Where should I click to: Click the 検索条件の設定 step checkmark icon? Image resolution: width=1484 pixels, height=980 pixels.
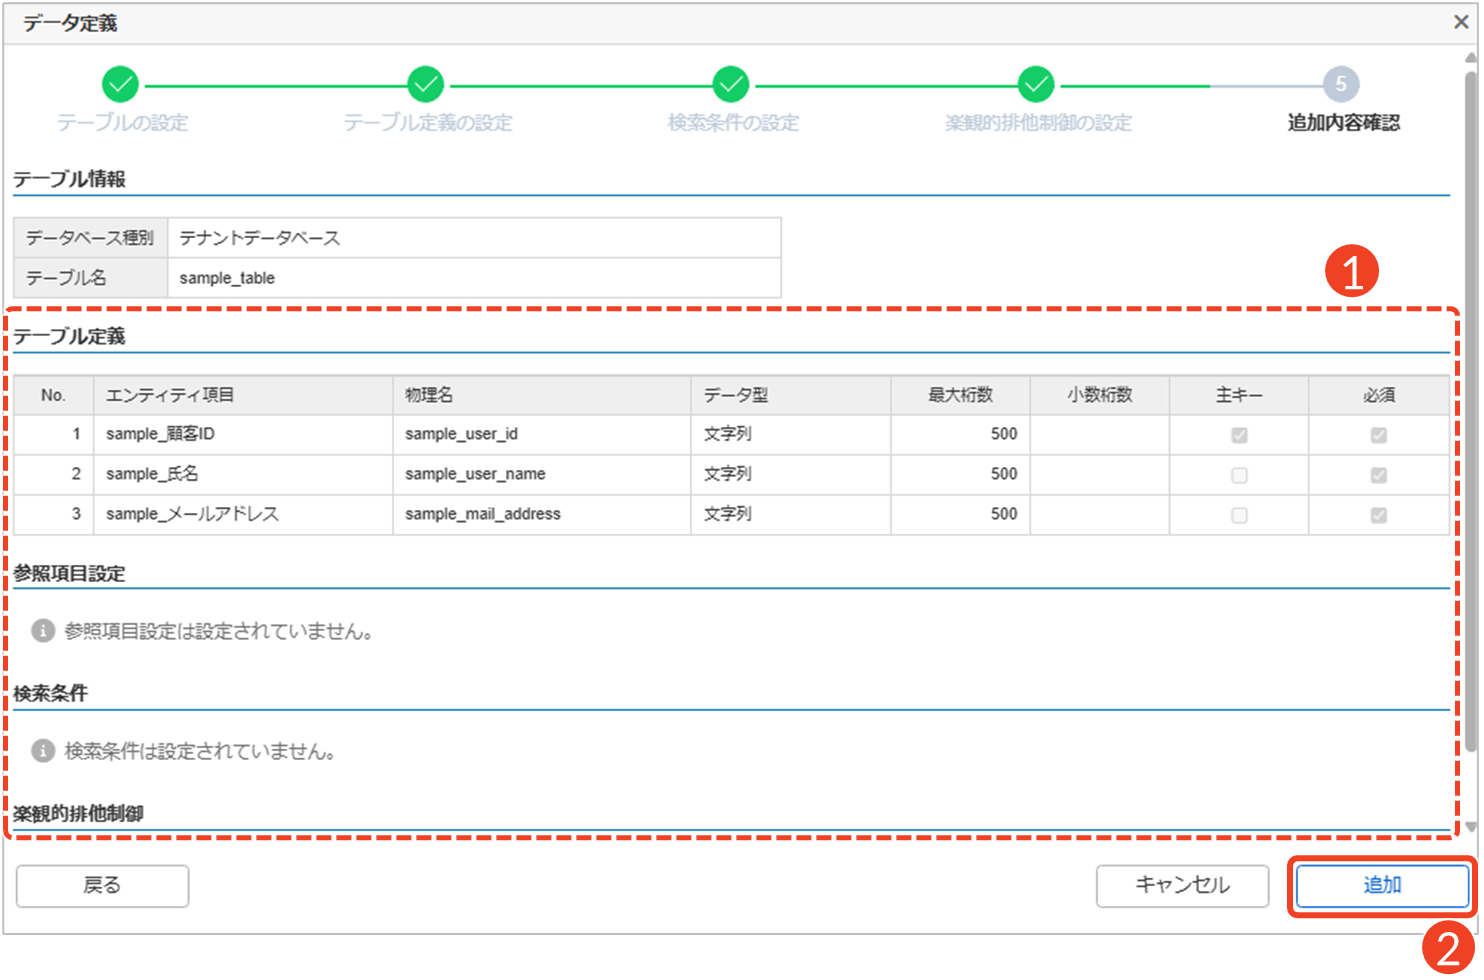pyautogui.click(x=731, y=85)
